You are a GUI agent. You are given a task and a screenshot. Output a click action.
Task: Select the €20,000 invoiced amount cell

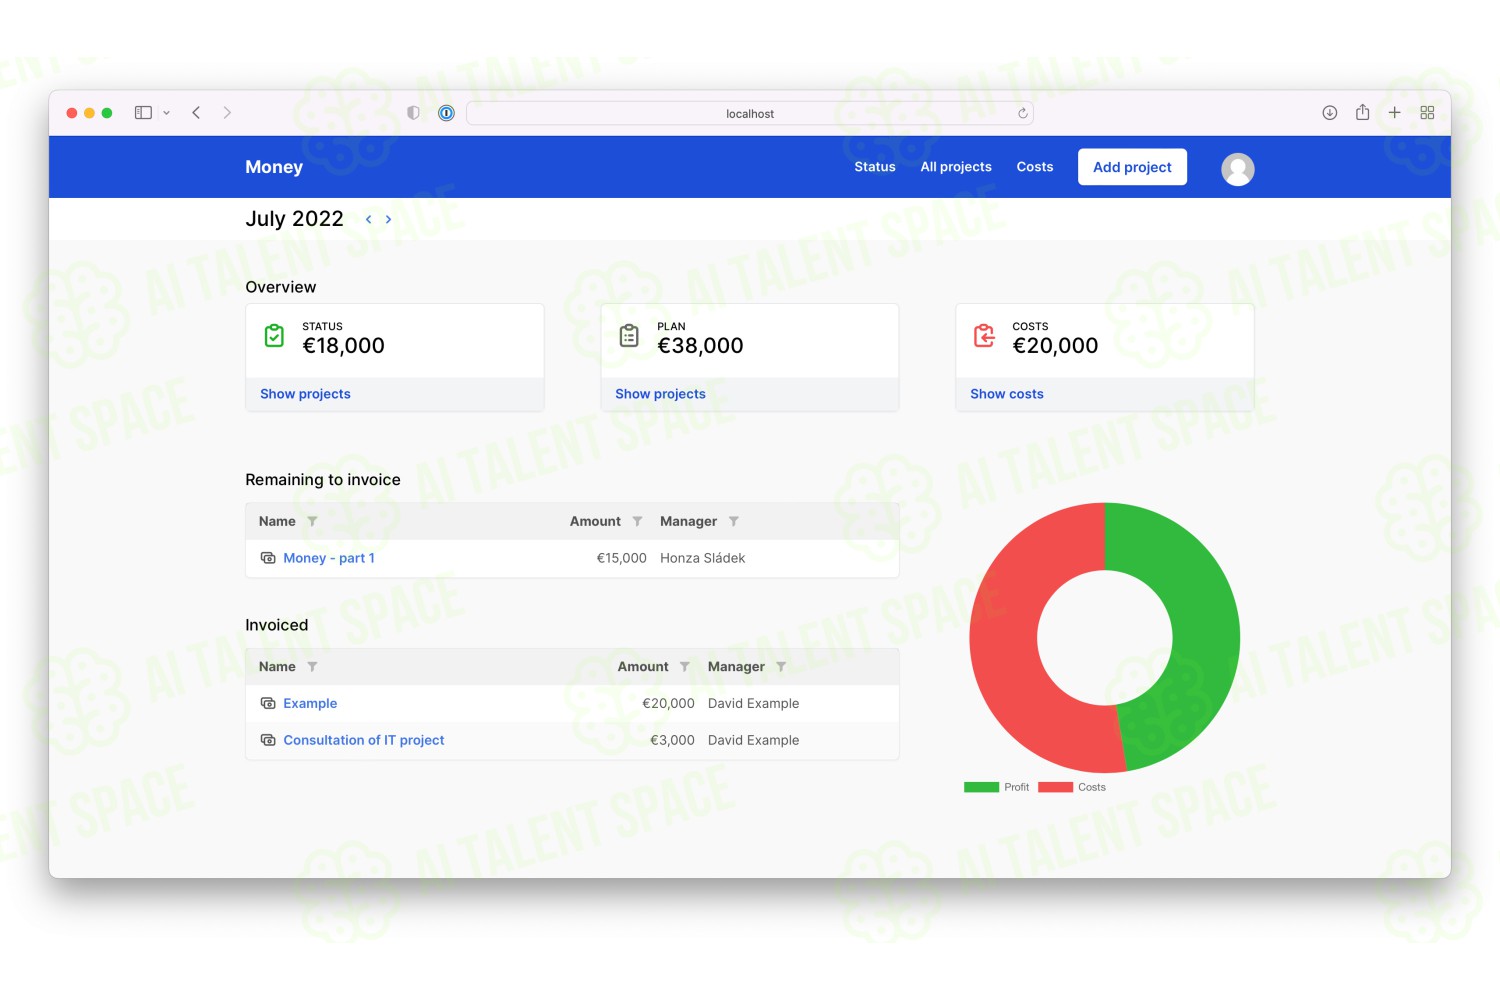[x=668, y=704]
